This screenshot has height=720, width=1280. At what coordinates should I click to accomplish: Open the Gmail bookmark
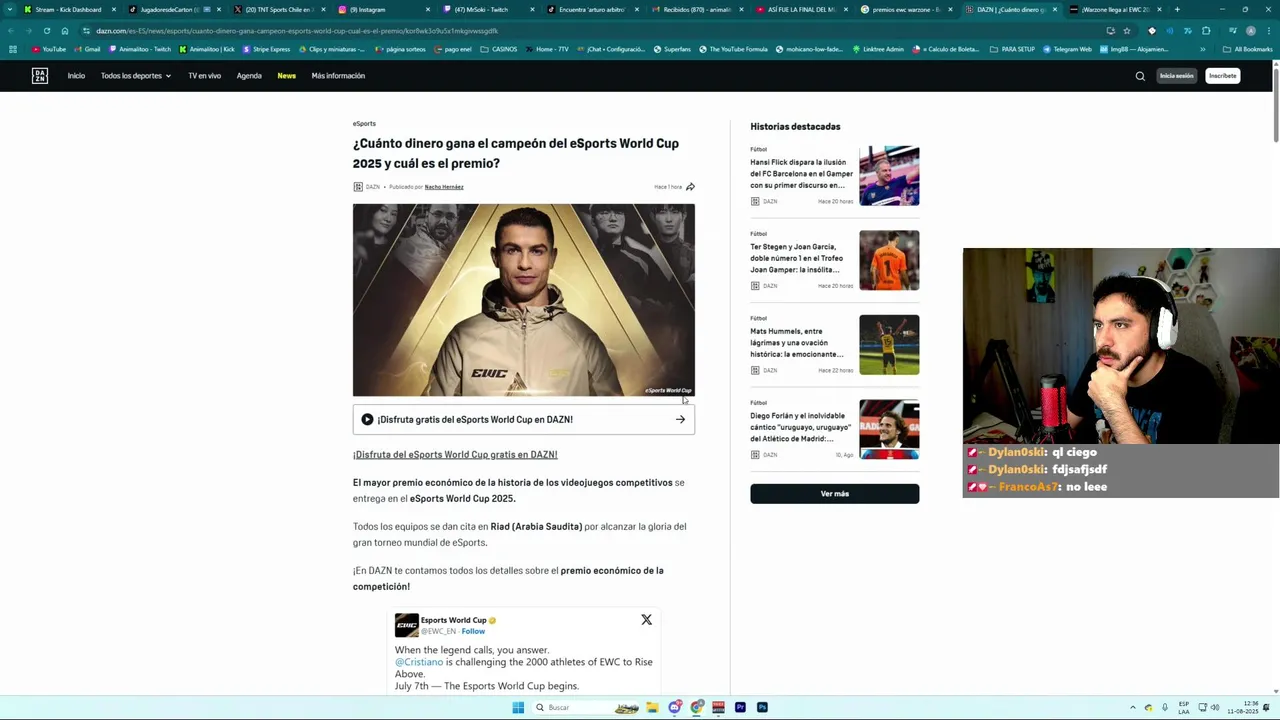click(87, 49)
